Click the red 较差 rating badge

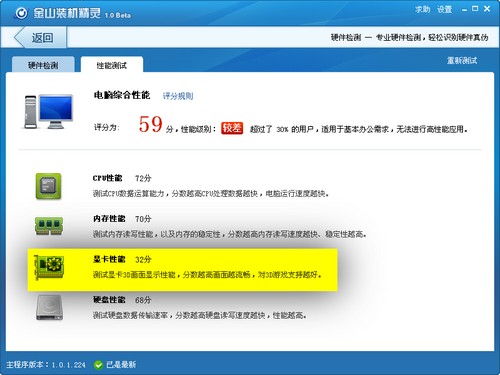click(232, 128)
